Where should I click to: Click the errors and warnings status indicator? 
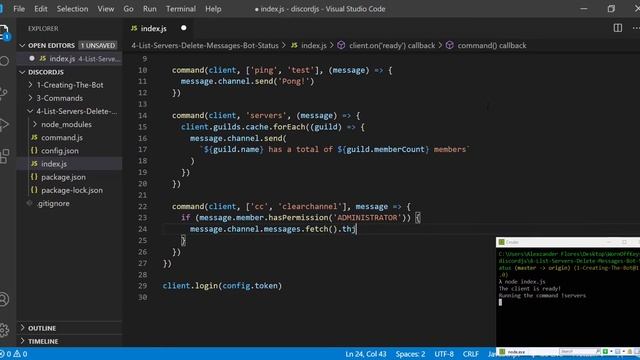pyautogui.click(x=13, y=354)
